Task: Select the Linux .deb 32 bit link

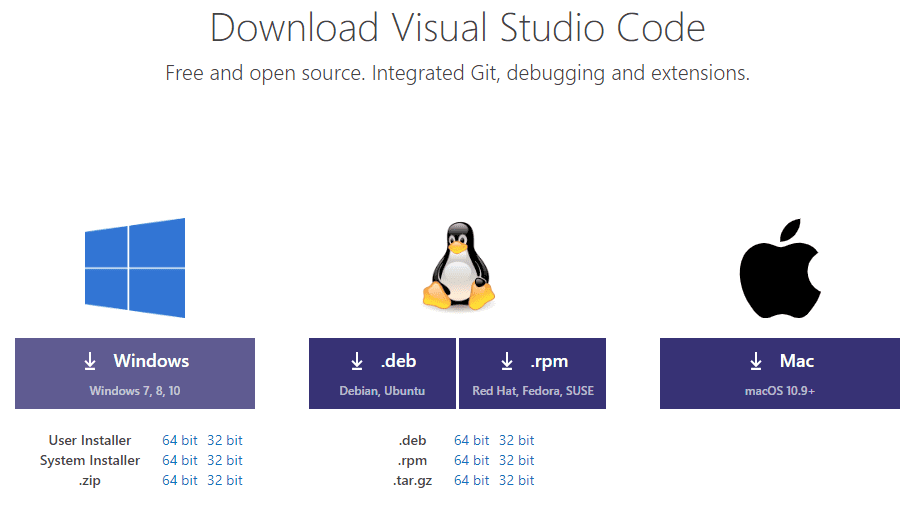Action: coord(517,440)
